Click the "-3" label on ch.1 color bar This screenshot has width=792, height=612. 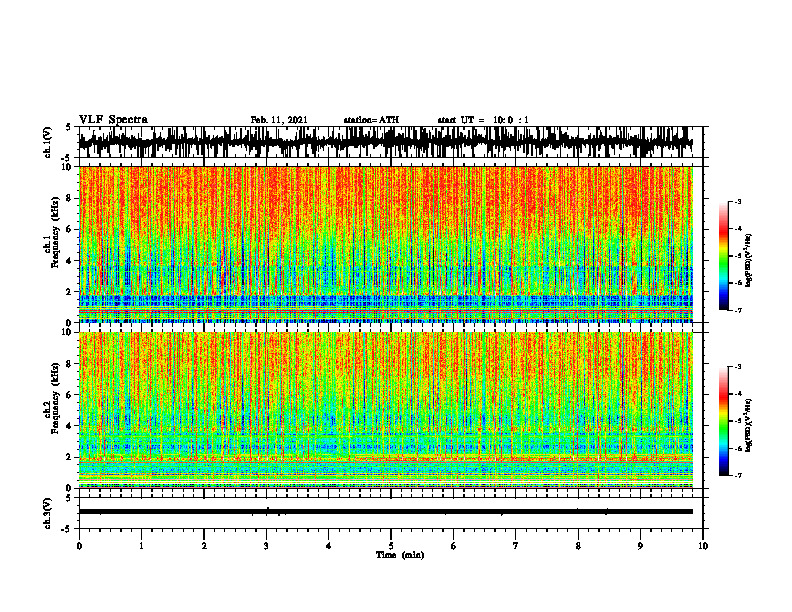(x=738, y=202)
